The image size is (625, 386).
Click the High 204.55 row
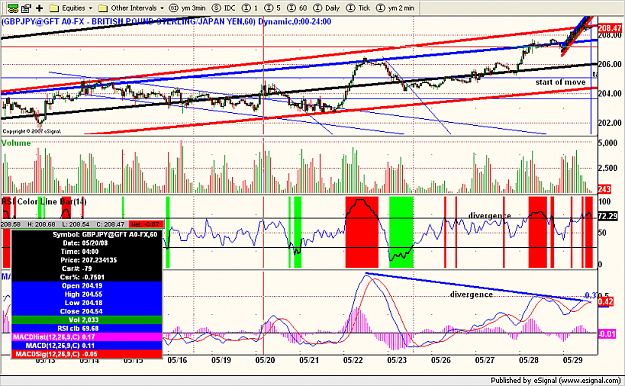click(x=87, y=294)
